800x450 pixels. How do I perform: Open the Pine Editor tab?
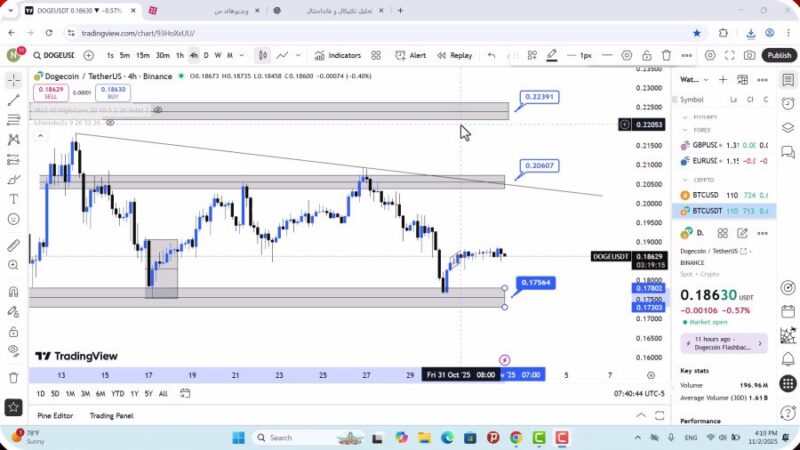click(x=55, y=415)
